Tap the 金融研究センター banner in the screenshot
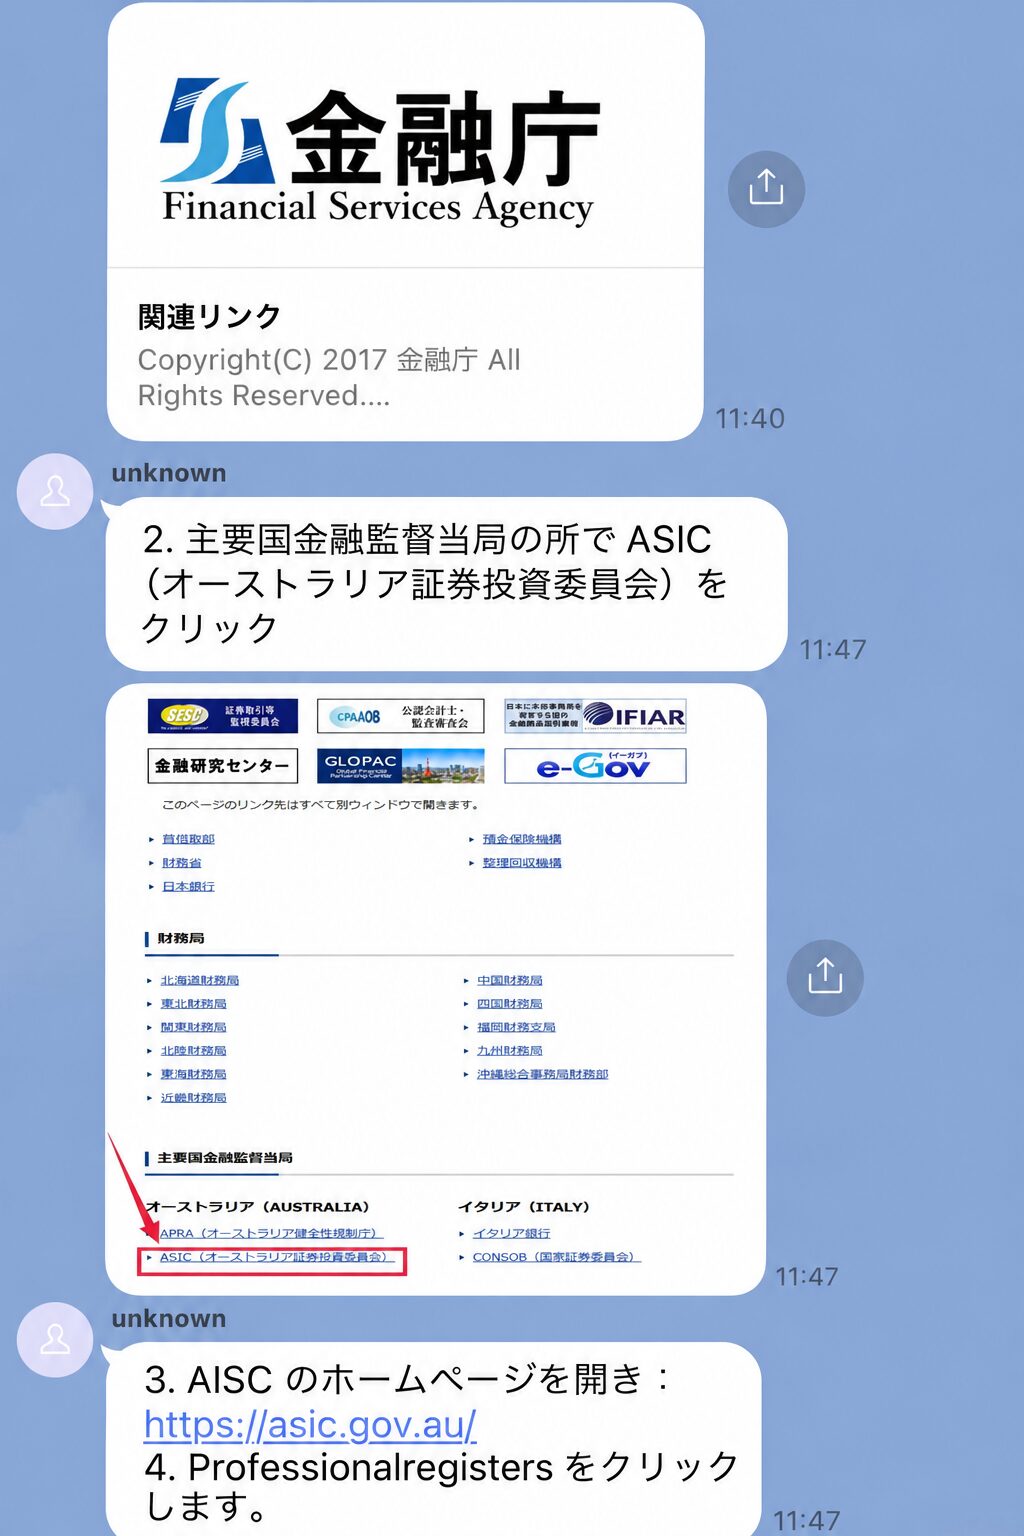This screenshot has height=1536, width=1024. point(222,766)
